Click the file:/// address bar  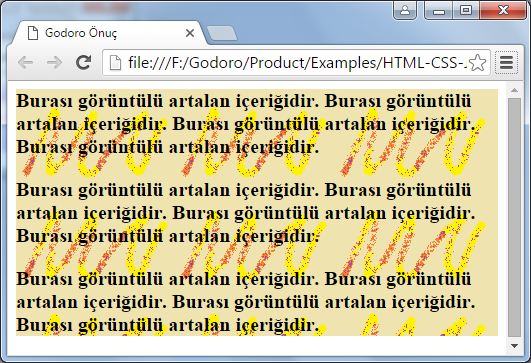296,63
